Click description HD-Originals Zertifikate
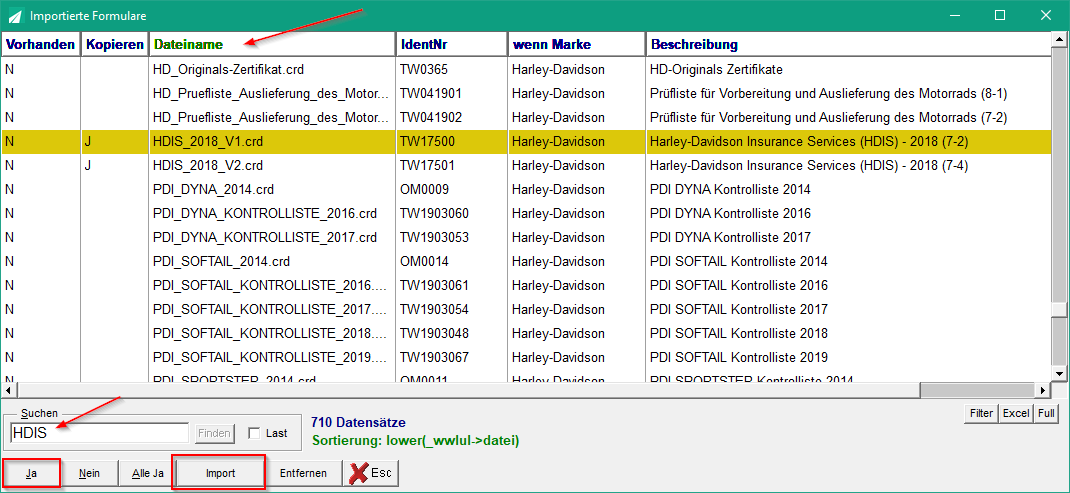Viewport: 1070px width, 493px height. pyautogui.click(x=717, y=69)
